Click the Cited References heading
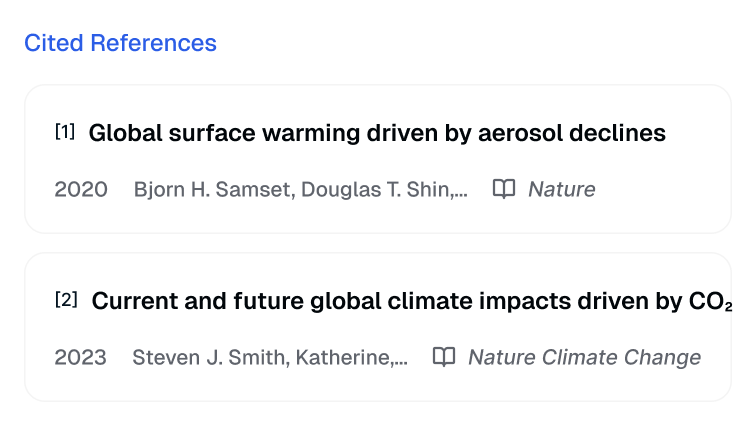The image size is (756, 426). (120, 43)
